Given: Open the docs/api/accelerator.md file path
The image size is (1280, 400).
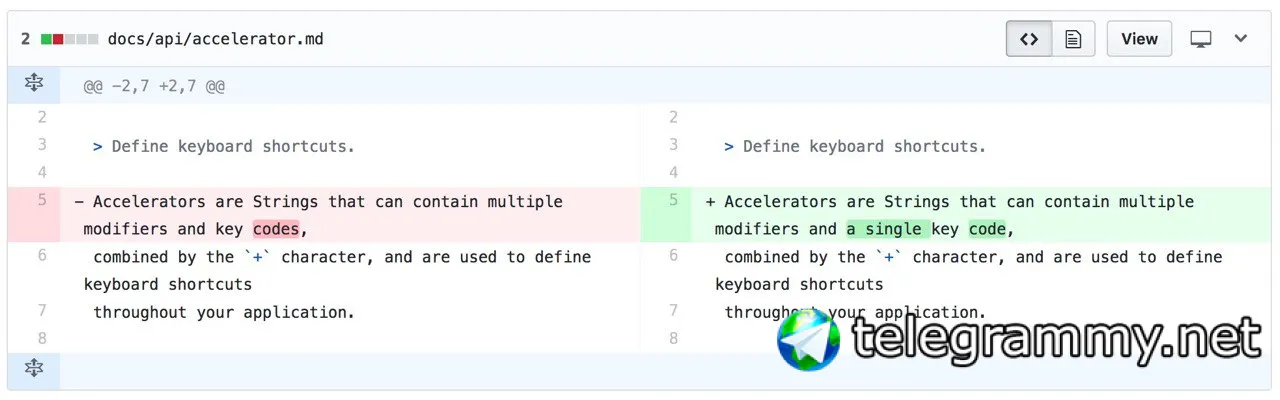Looking at the screenshot, I should click(215, 39).
